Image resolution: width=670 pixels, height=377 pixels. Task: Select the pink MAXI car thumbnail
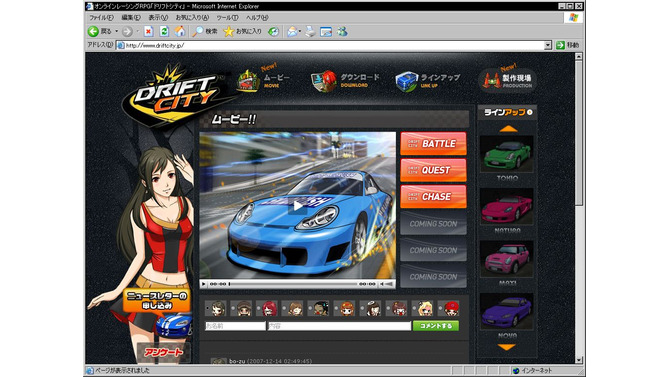507,259
